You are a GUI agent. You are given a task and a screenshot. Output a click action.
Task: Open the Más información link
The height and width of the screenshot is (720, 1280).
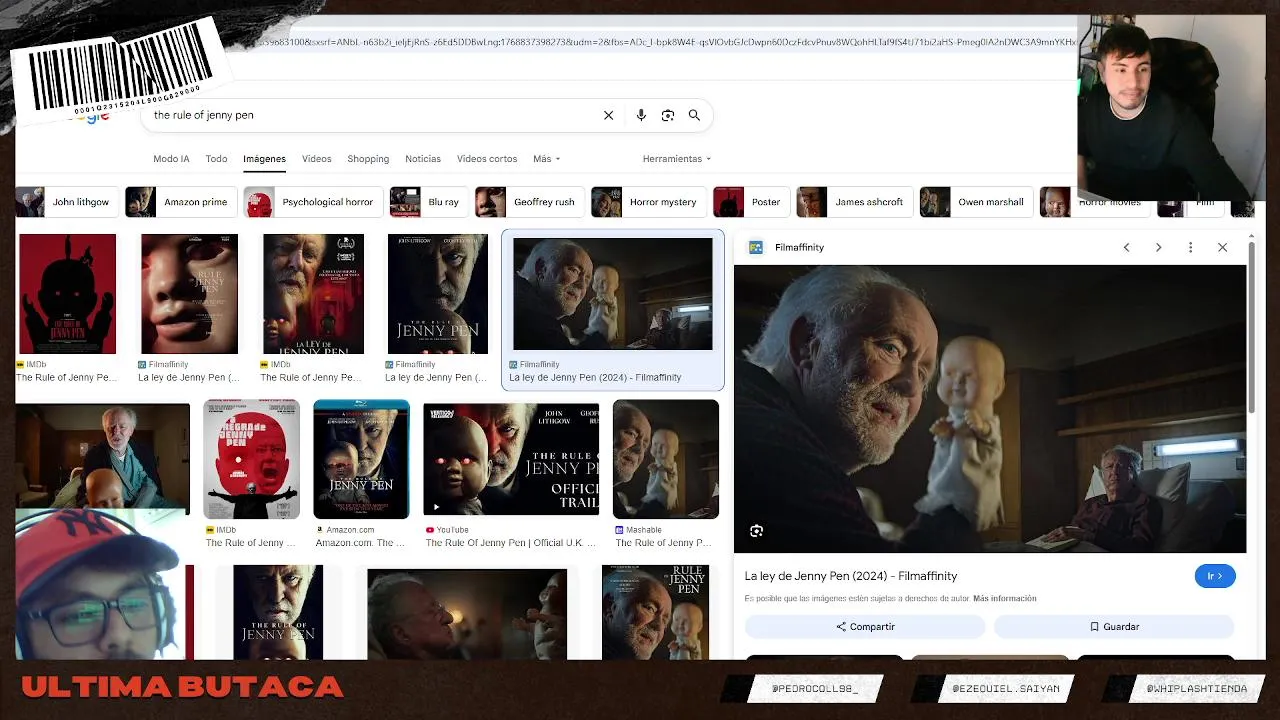[1004, 599]
